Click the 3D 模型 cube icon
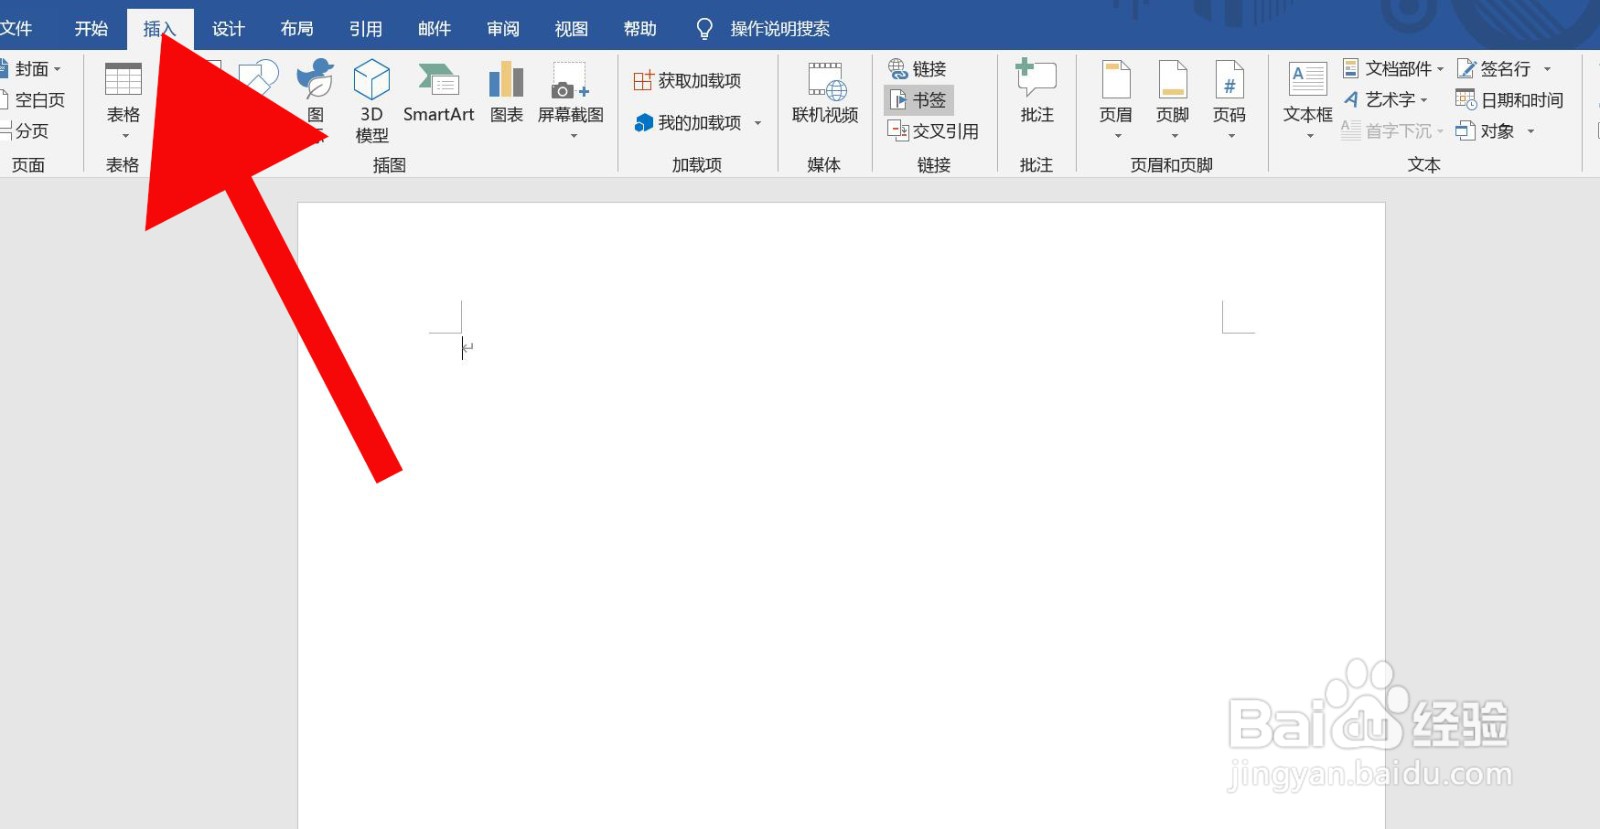The width and height of the screenshot is (1600, 829). 372,79
